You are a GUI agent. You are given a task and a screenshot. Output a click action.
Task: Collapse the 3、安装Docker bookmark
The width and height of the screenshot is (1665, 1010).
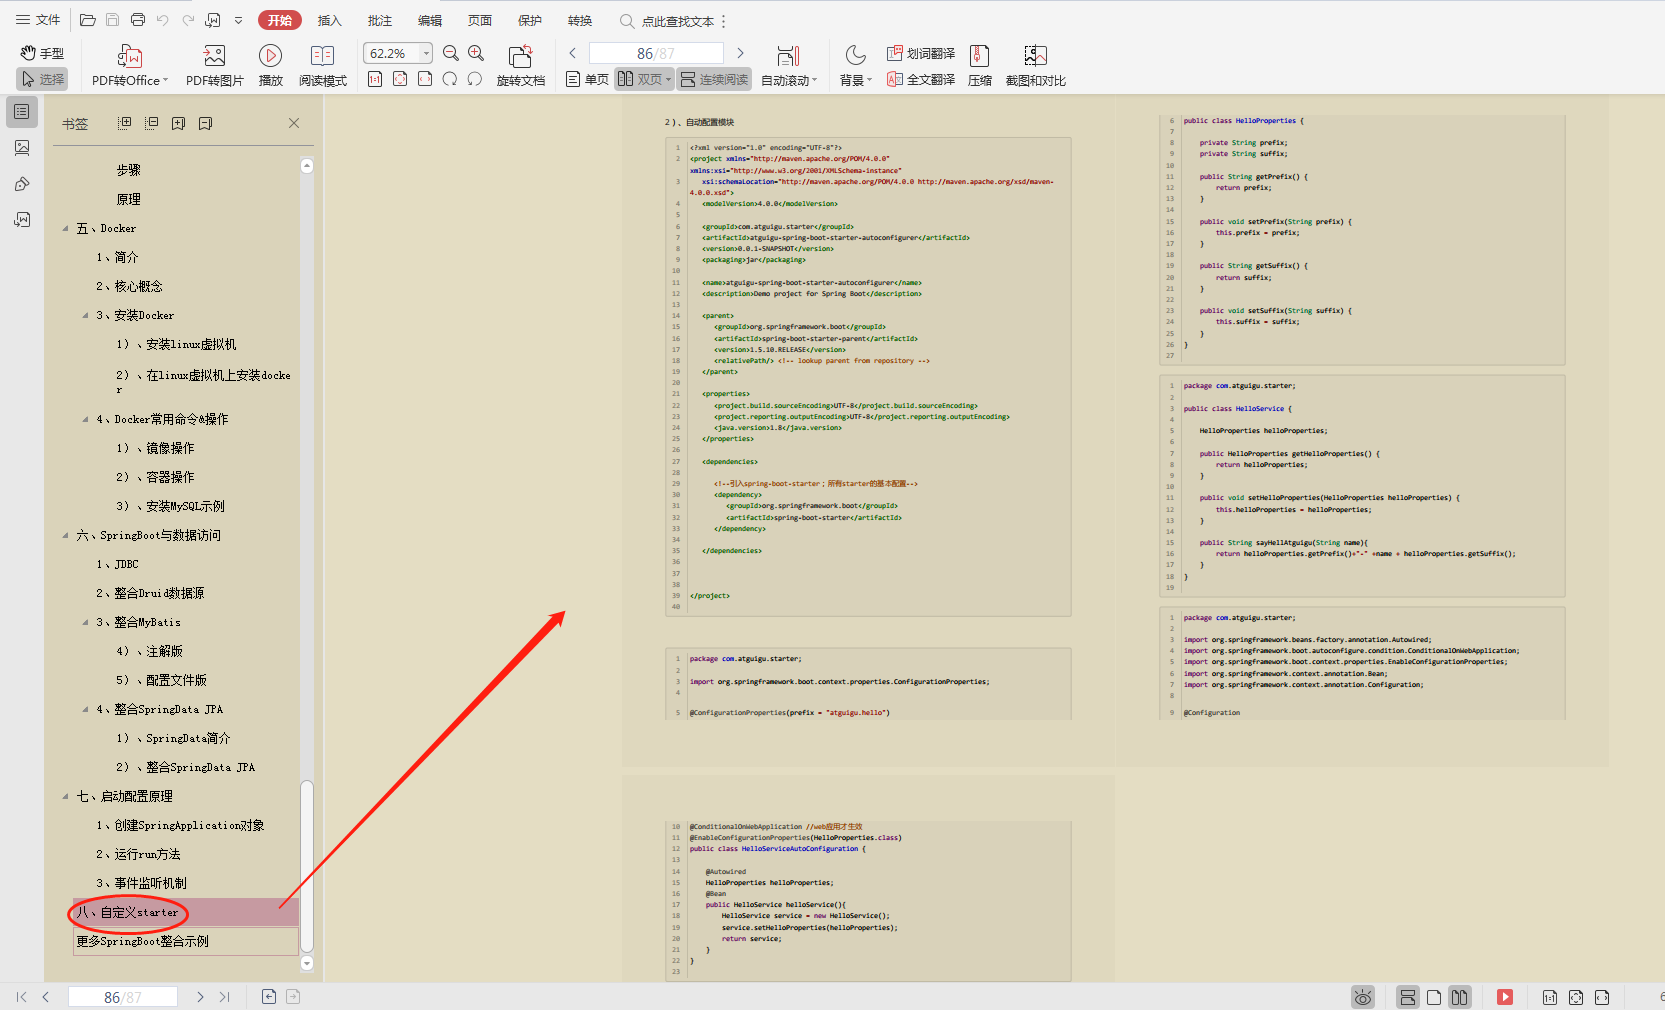point(86,316)
